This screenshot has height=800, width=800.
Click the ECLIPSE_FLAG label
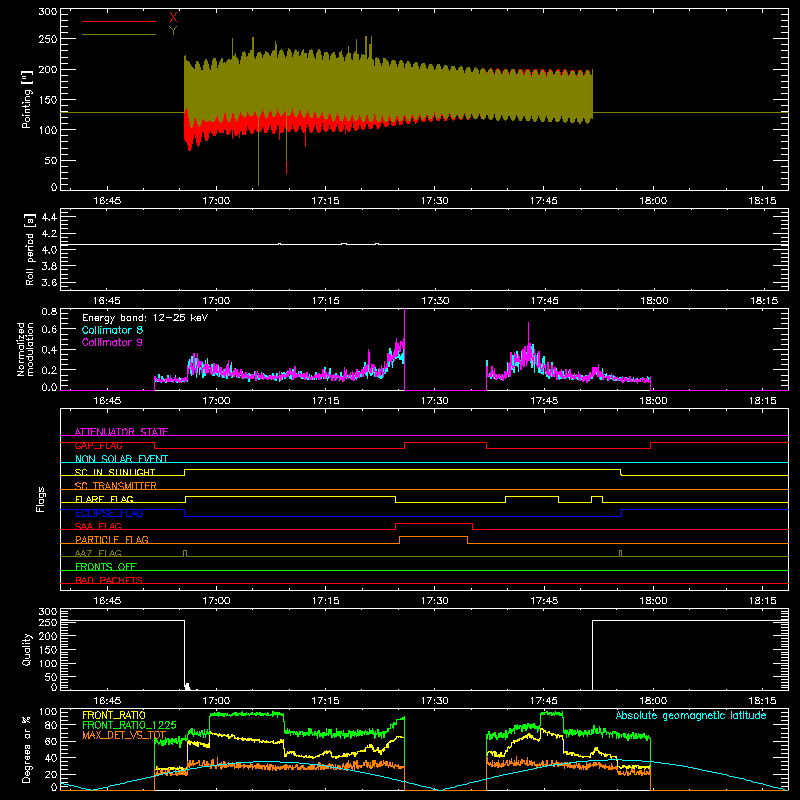click(109, 513)
